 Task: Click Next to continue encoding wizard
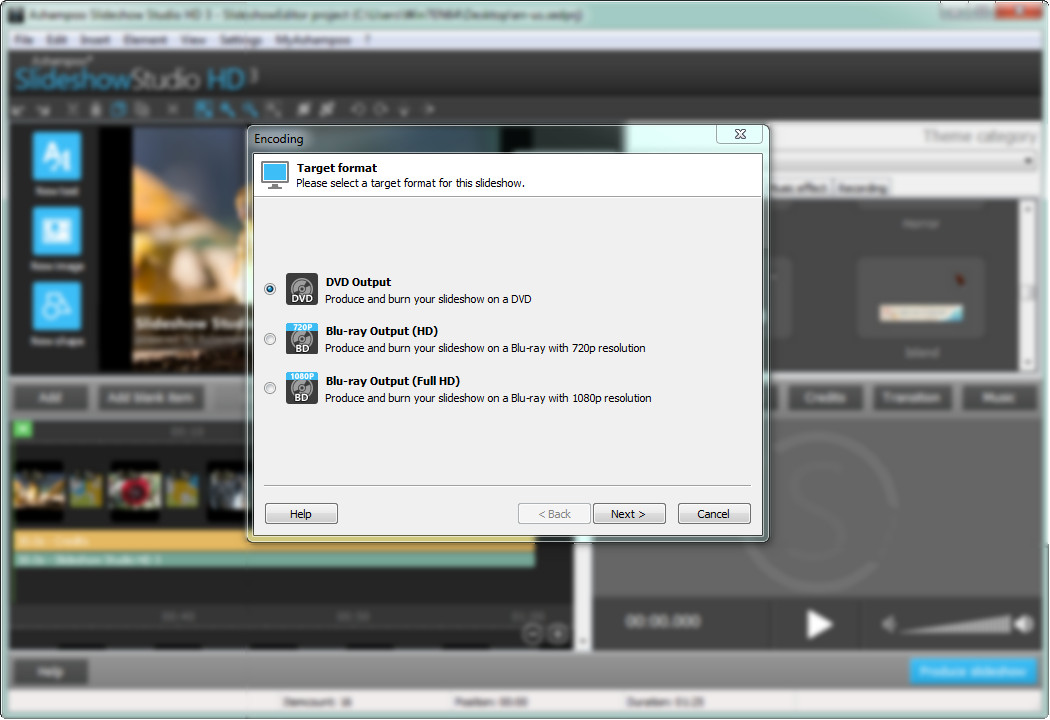pyautogui.click(x=628, y=514)
